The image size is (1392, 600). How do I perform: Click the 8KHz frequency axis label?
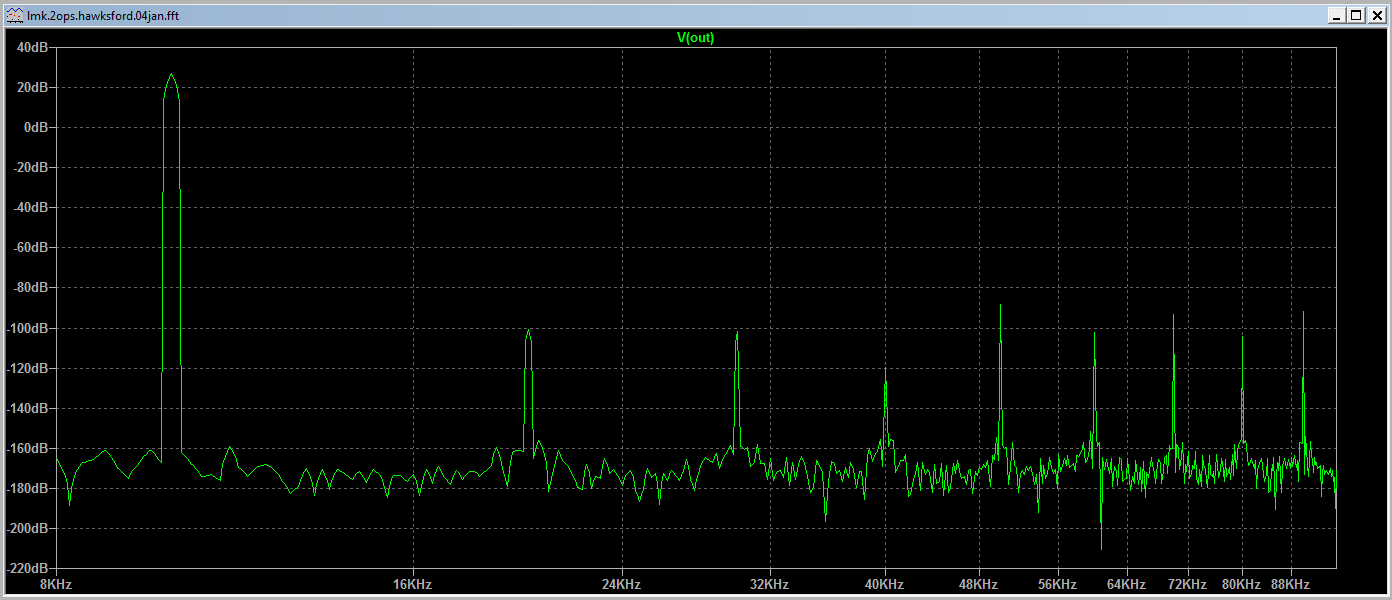pyautogui.click(x=55, y=584)
